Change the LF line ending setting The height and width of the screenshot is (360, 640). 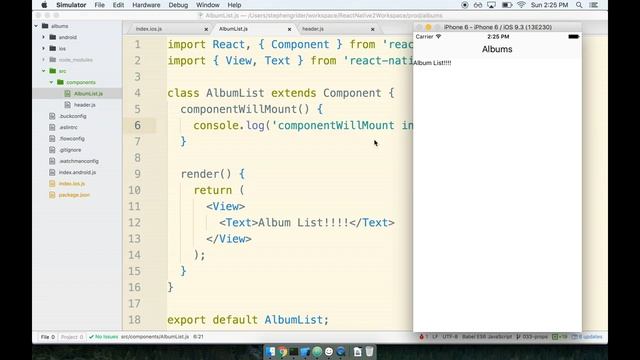point(435,337)
